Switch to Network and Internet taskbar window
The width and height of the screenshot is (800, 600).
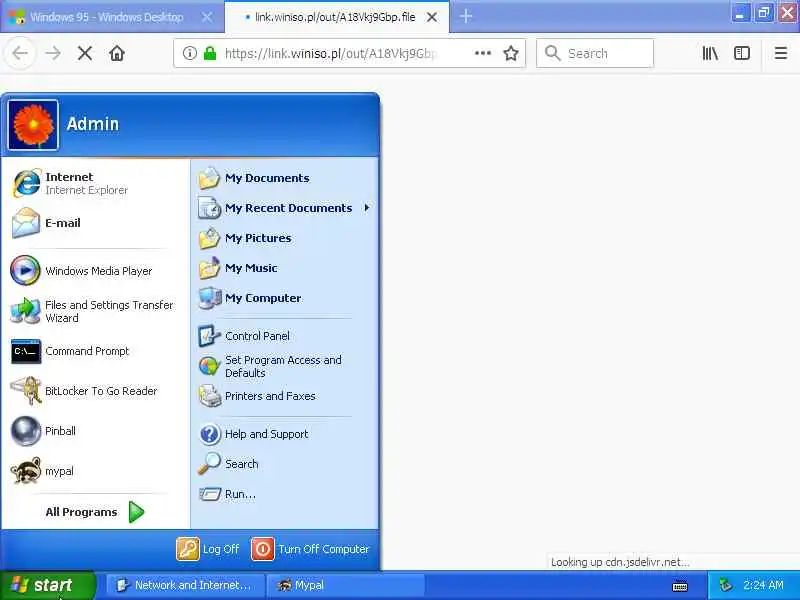click(x=186, y=585)
